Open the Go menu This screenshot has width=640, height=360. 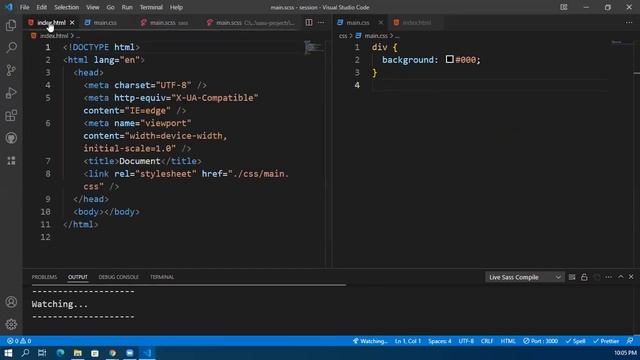(110, 7)
